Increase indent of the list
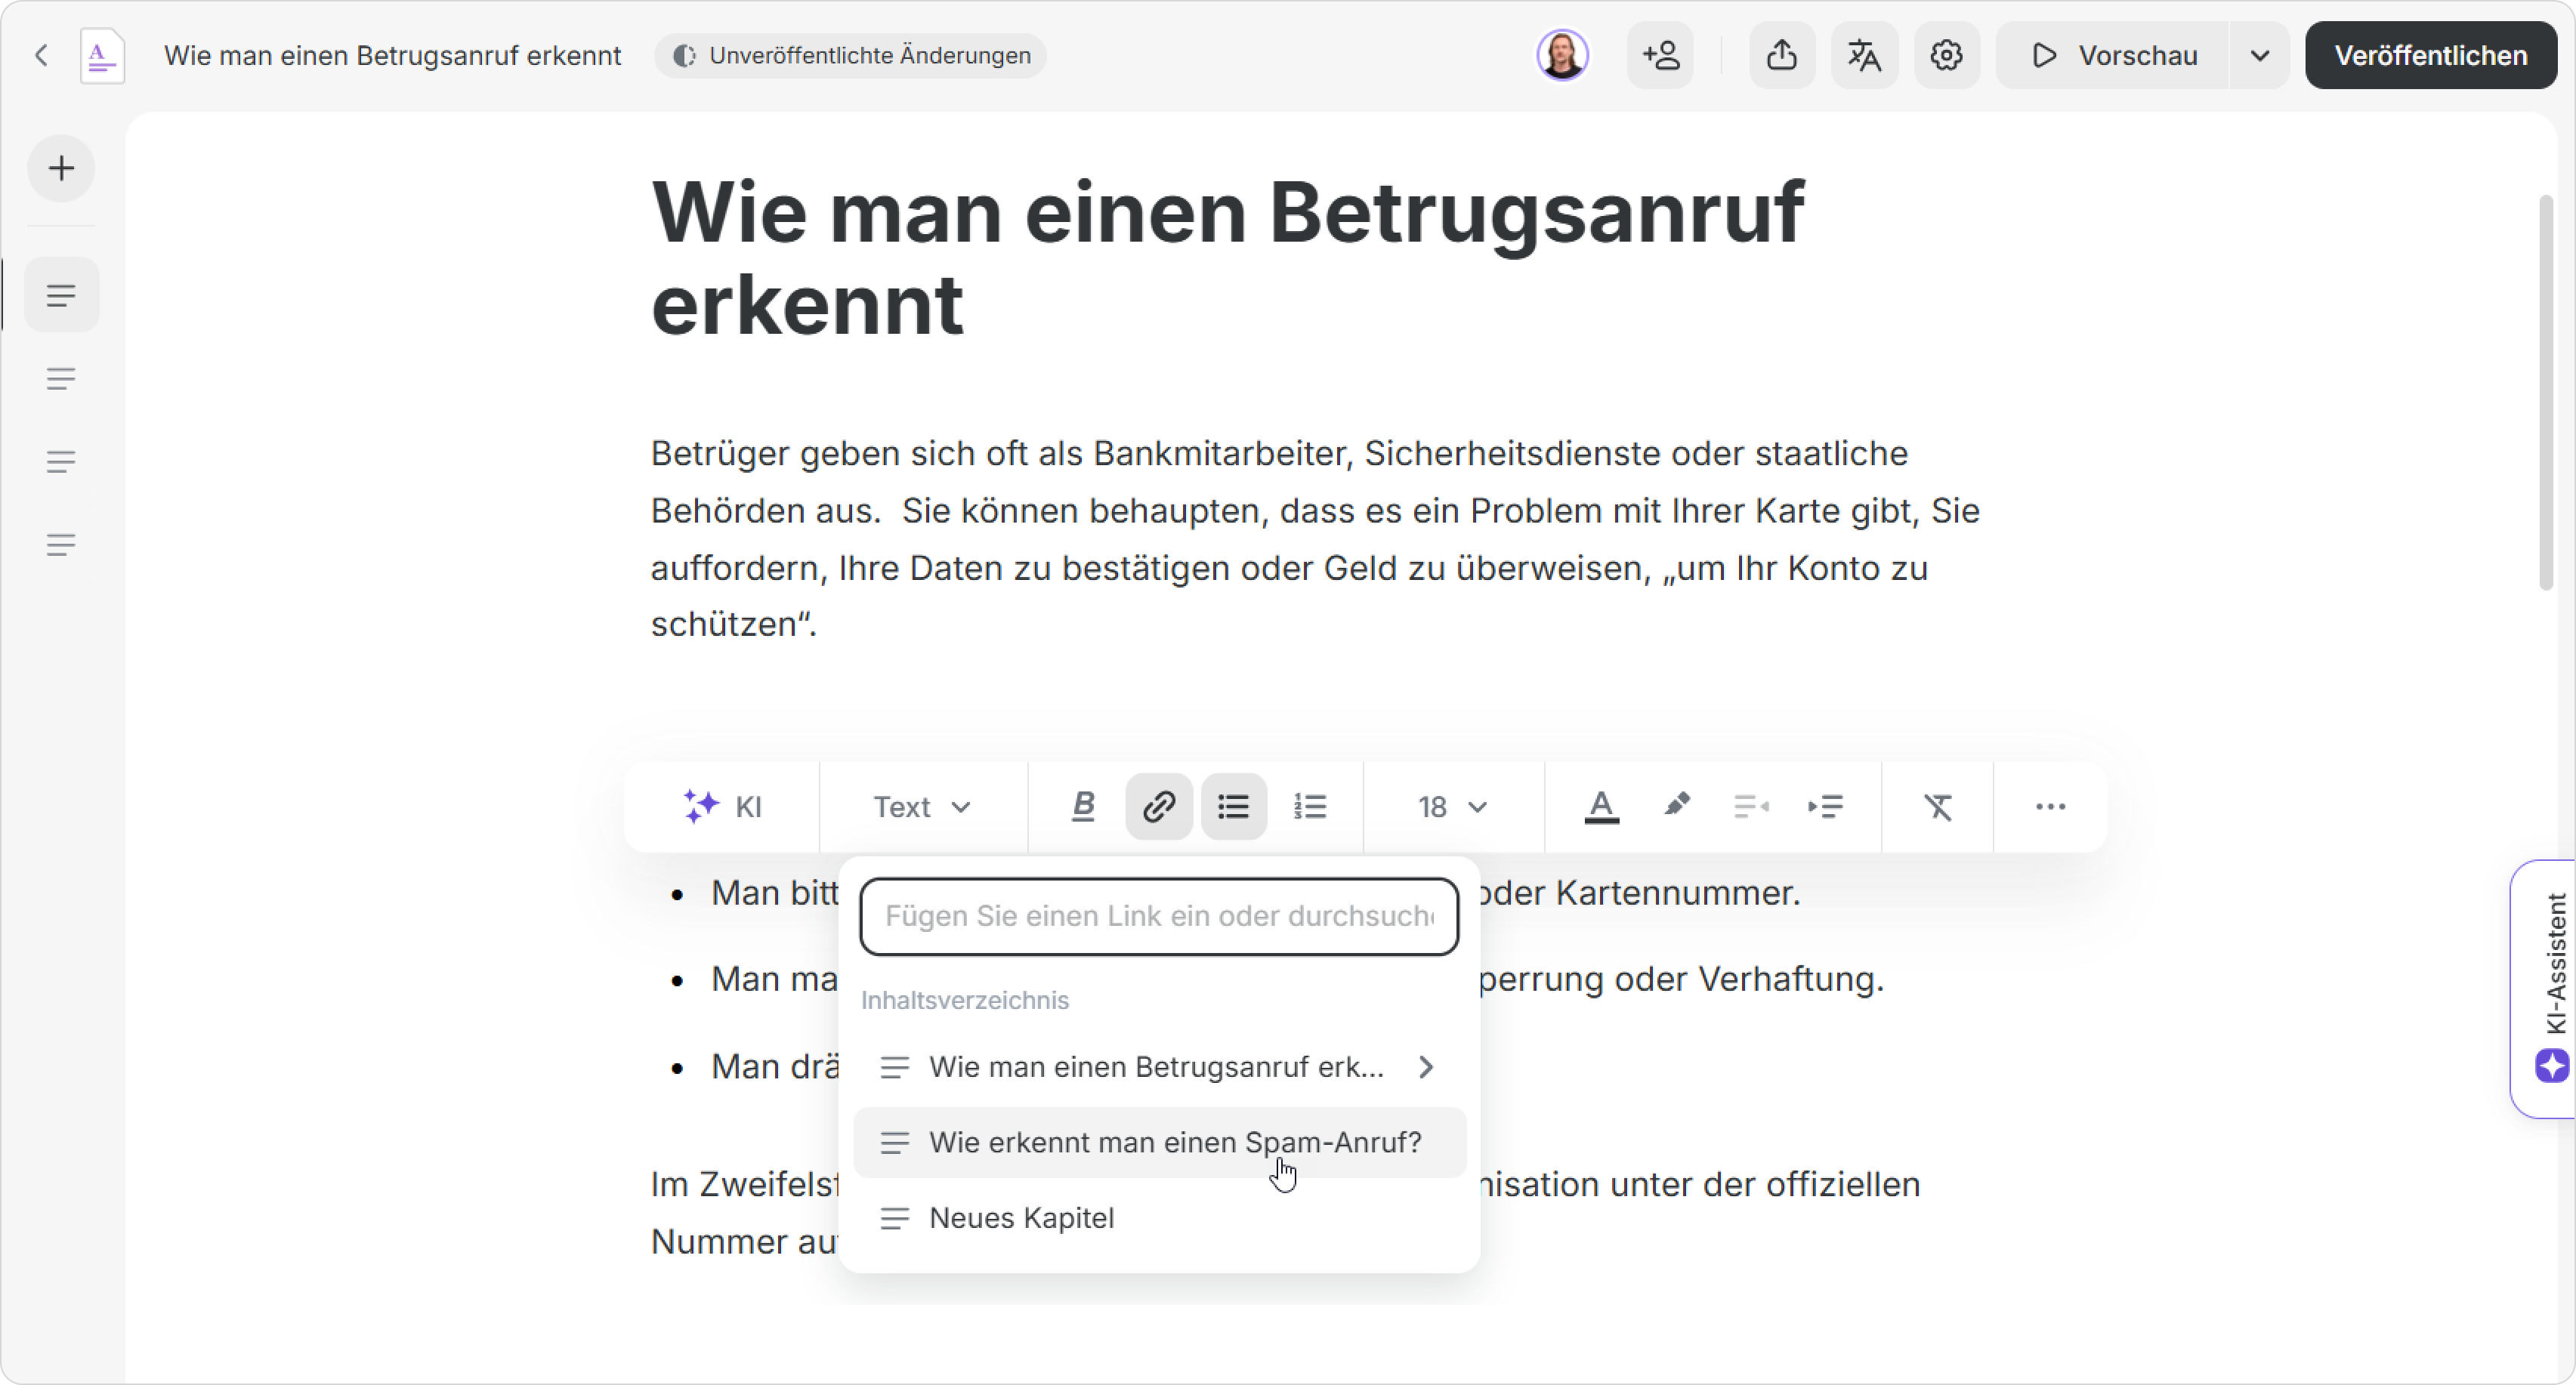The image size is (2576, 1385). [1825, 807]
